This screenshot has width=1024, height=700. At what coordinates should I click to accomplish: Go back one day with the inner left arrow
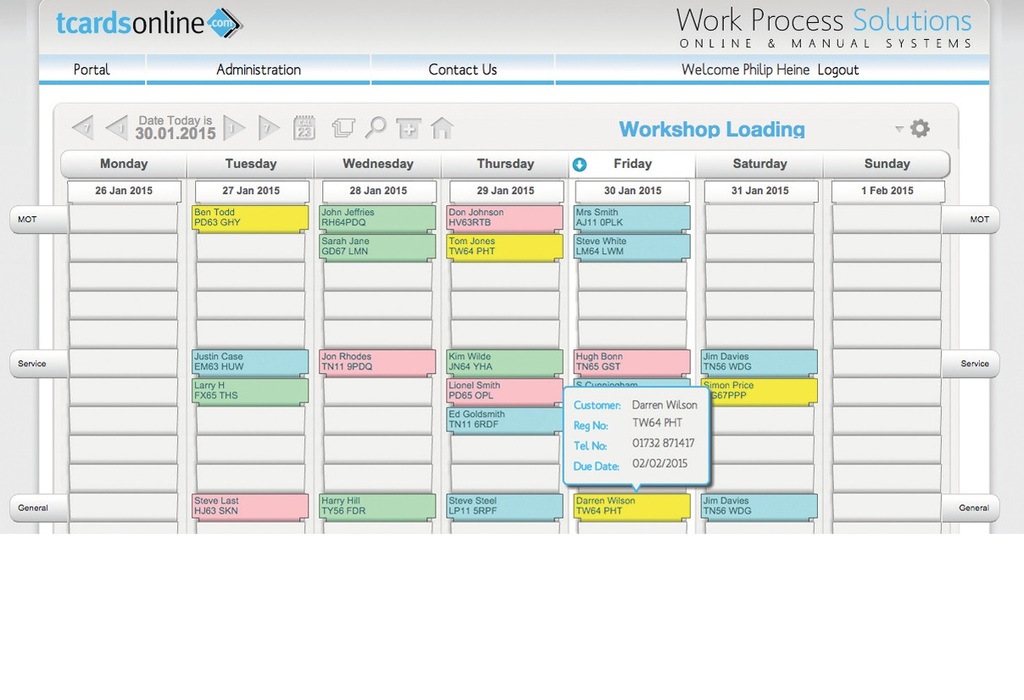point(117,128)
